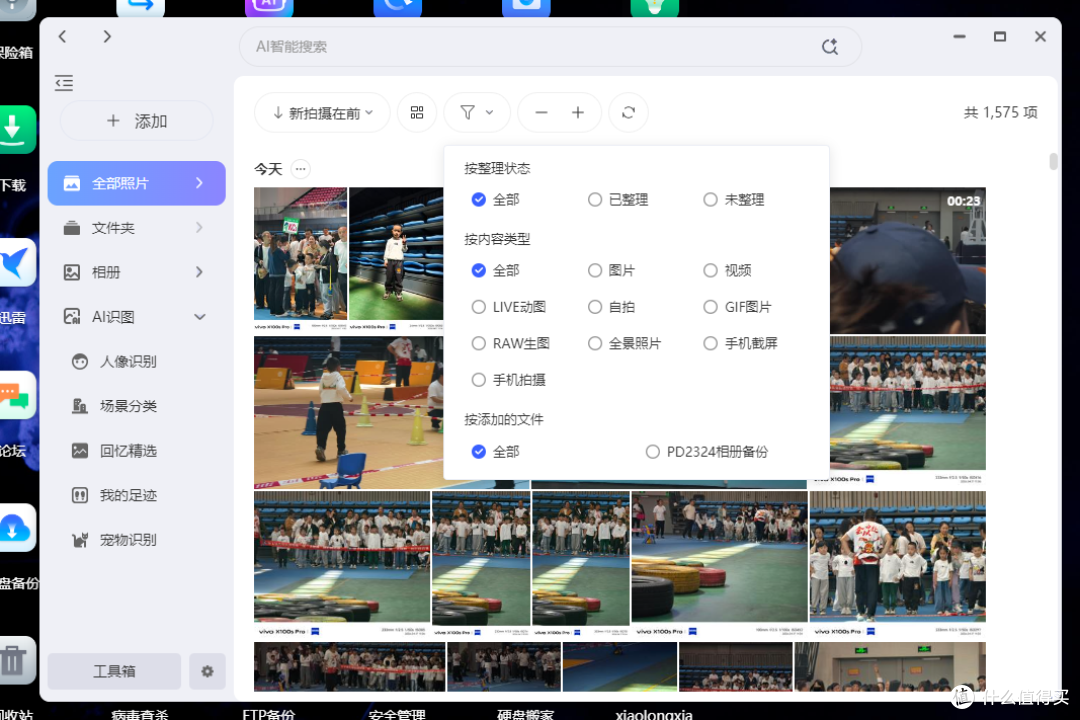Image resolution: width=1080 pixels, height=720 pixels.
Task: Focus the AI智能搜索 search field
Action: point(550,47)
